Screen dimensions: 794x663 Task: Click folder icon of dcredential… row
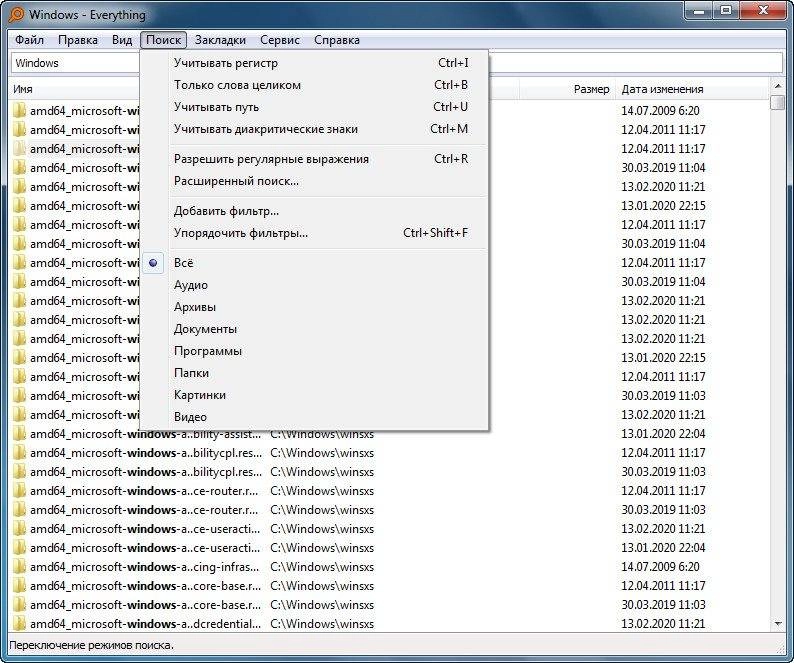tap(19, 624)
